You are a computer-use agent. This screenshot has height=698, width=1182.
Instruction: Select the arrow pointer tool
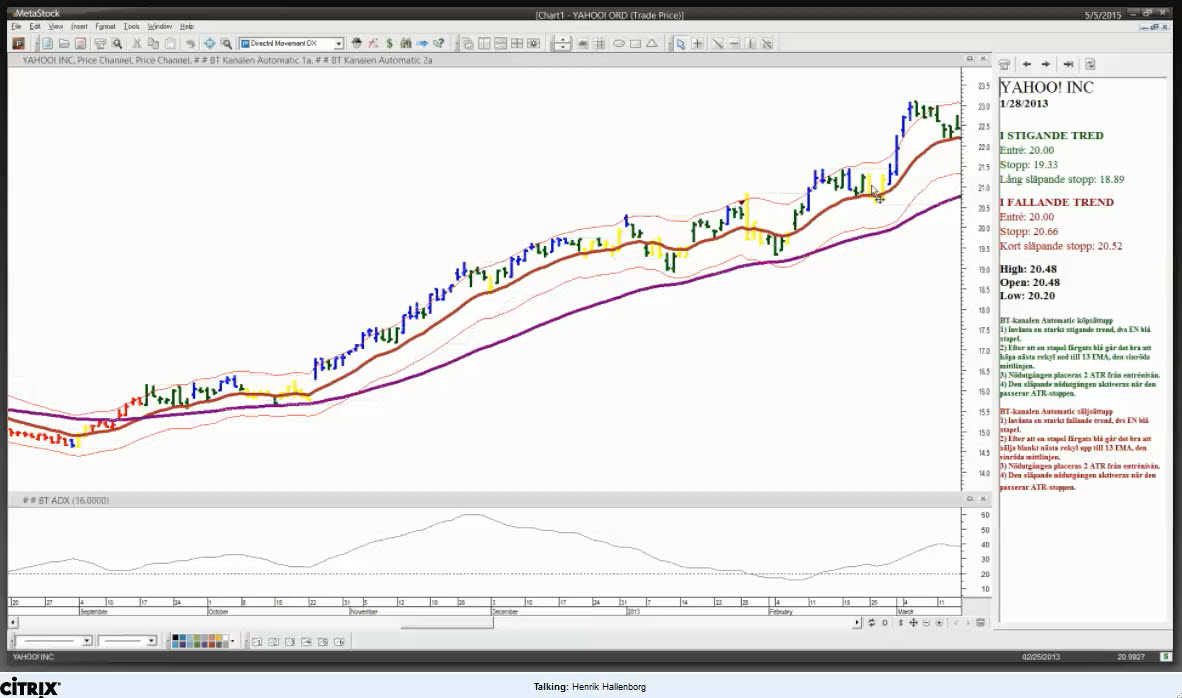click(x=681, y=44)
